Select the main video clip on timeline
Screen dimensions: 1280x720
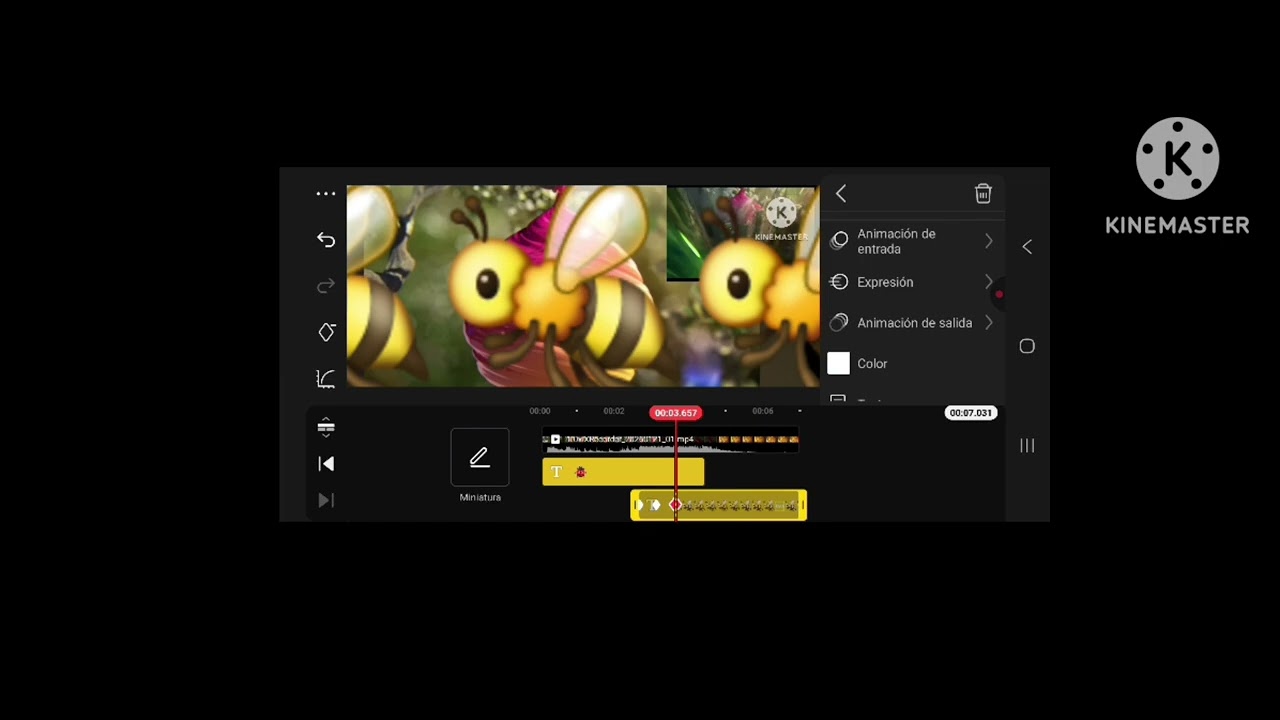click(671, 440)
